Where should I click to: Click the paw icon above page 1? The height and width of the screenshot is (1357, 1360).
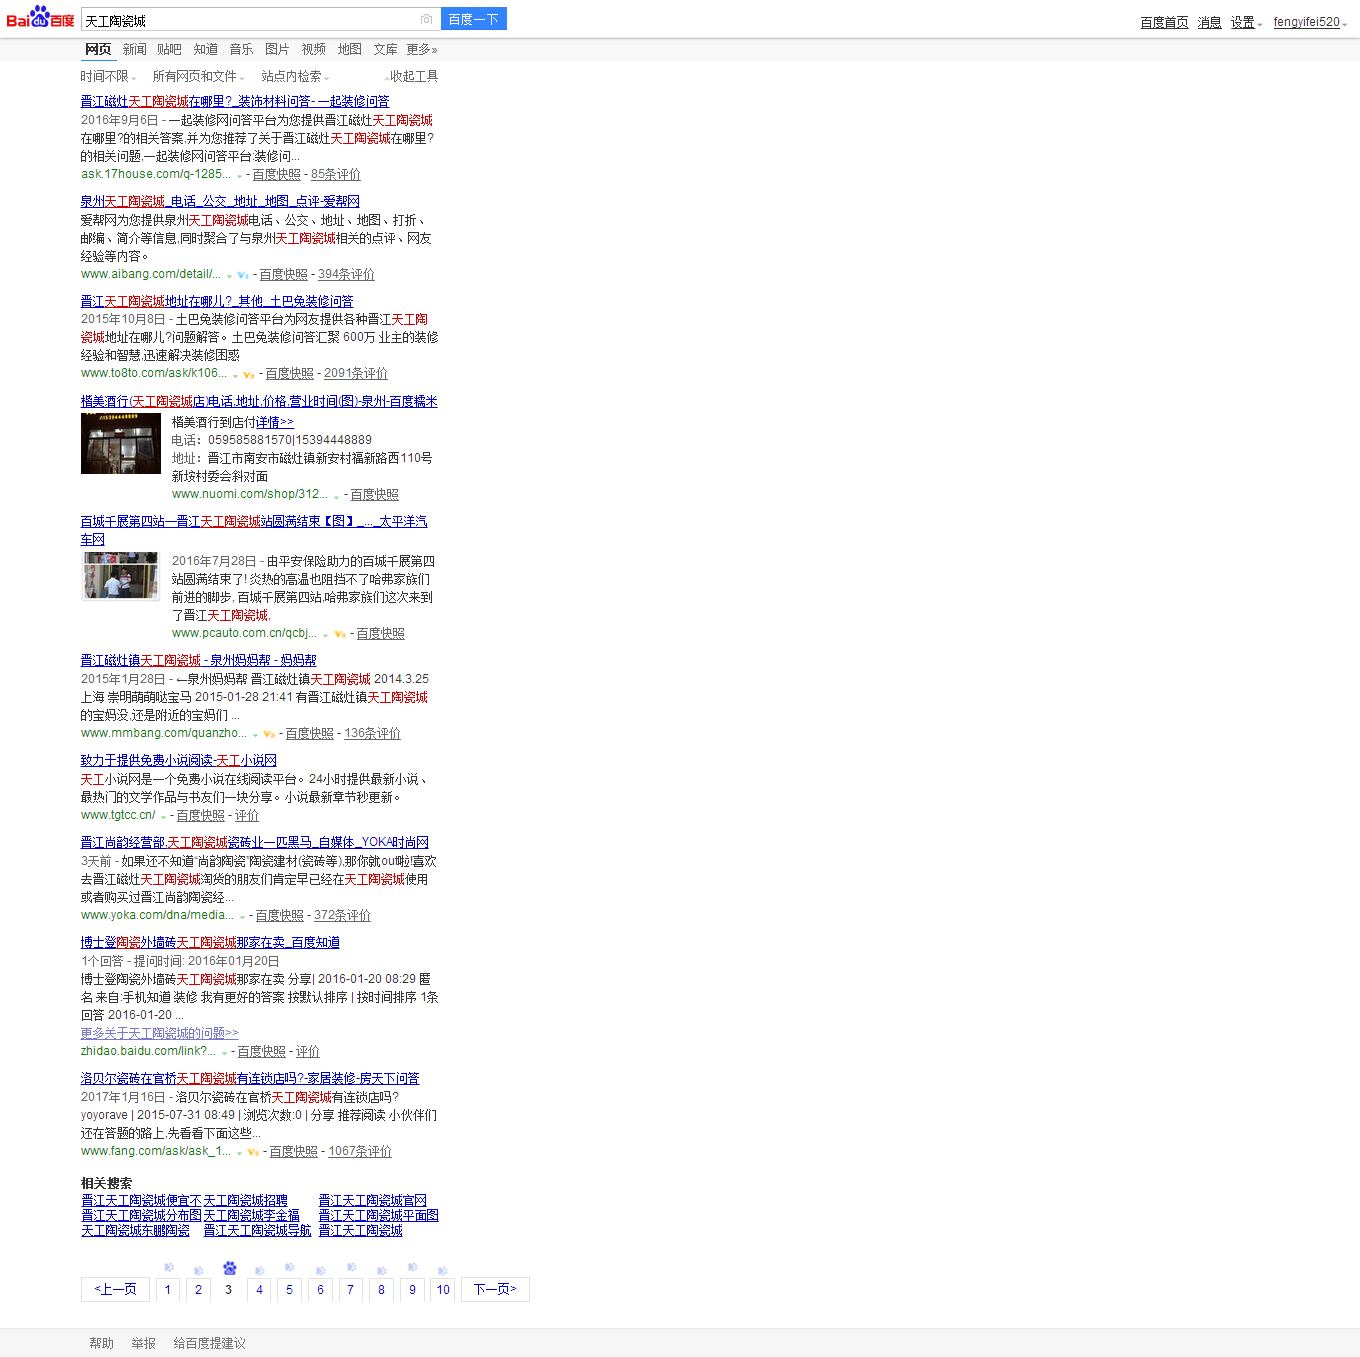(x=168, y=1268)
